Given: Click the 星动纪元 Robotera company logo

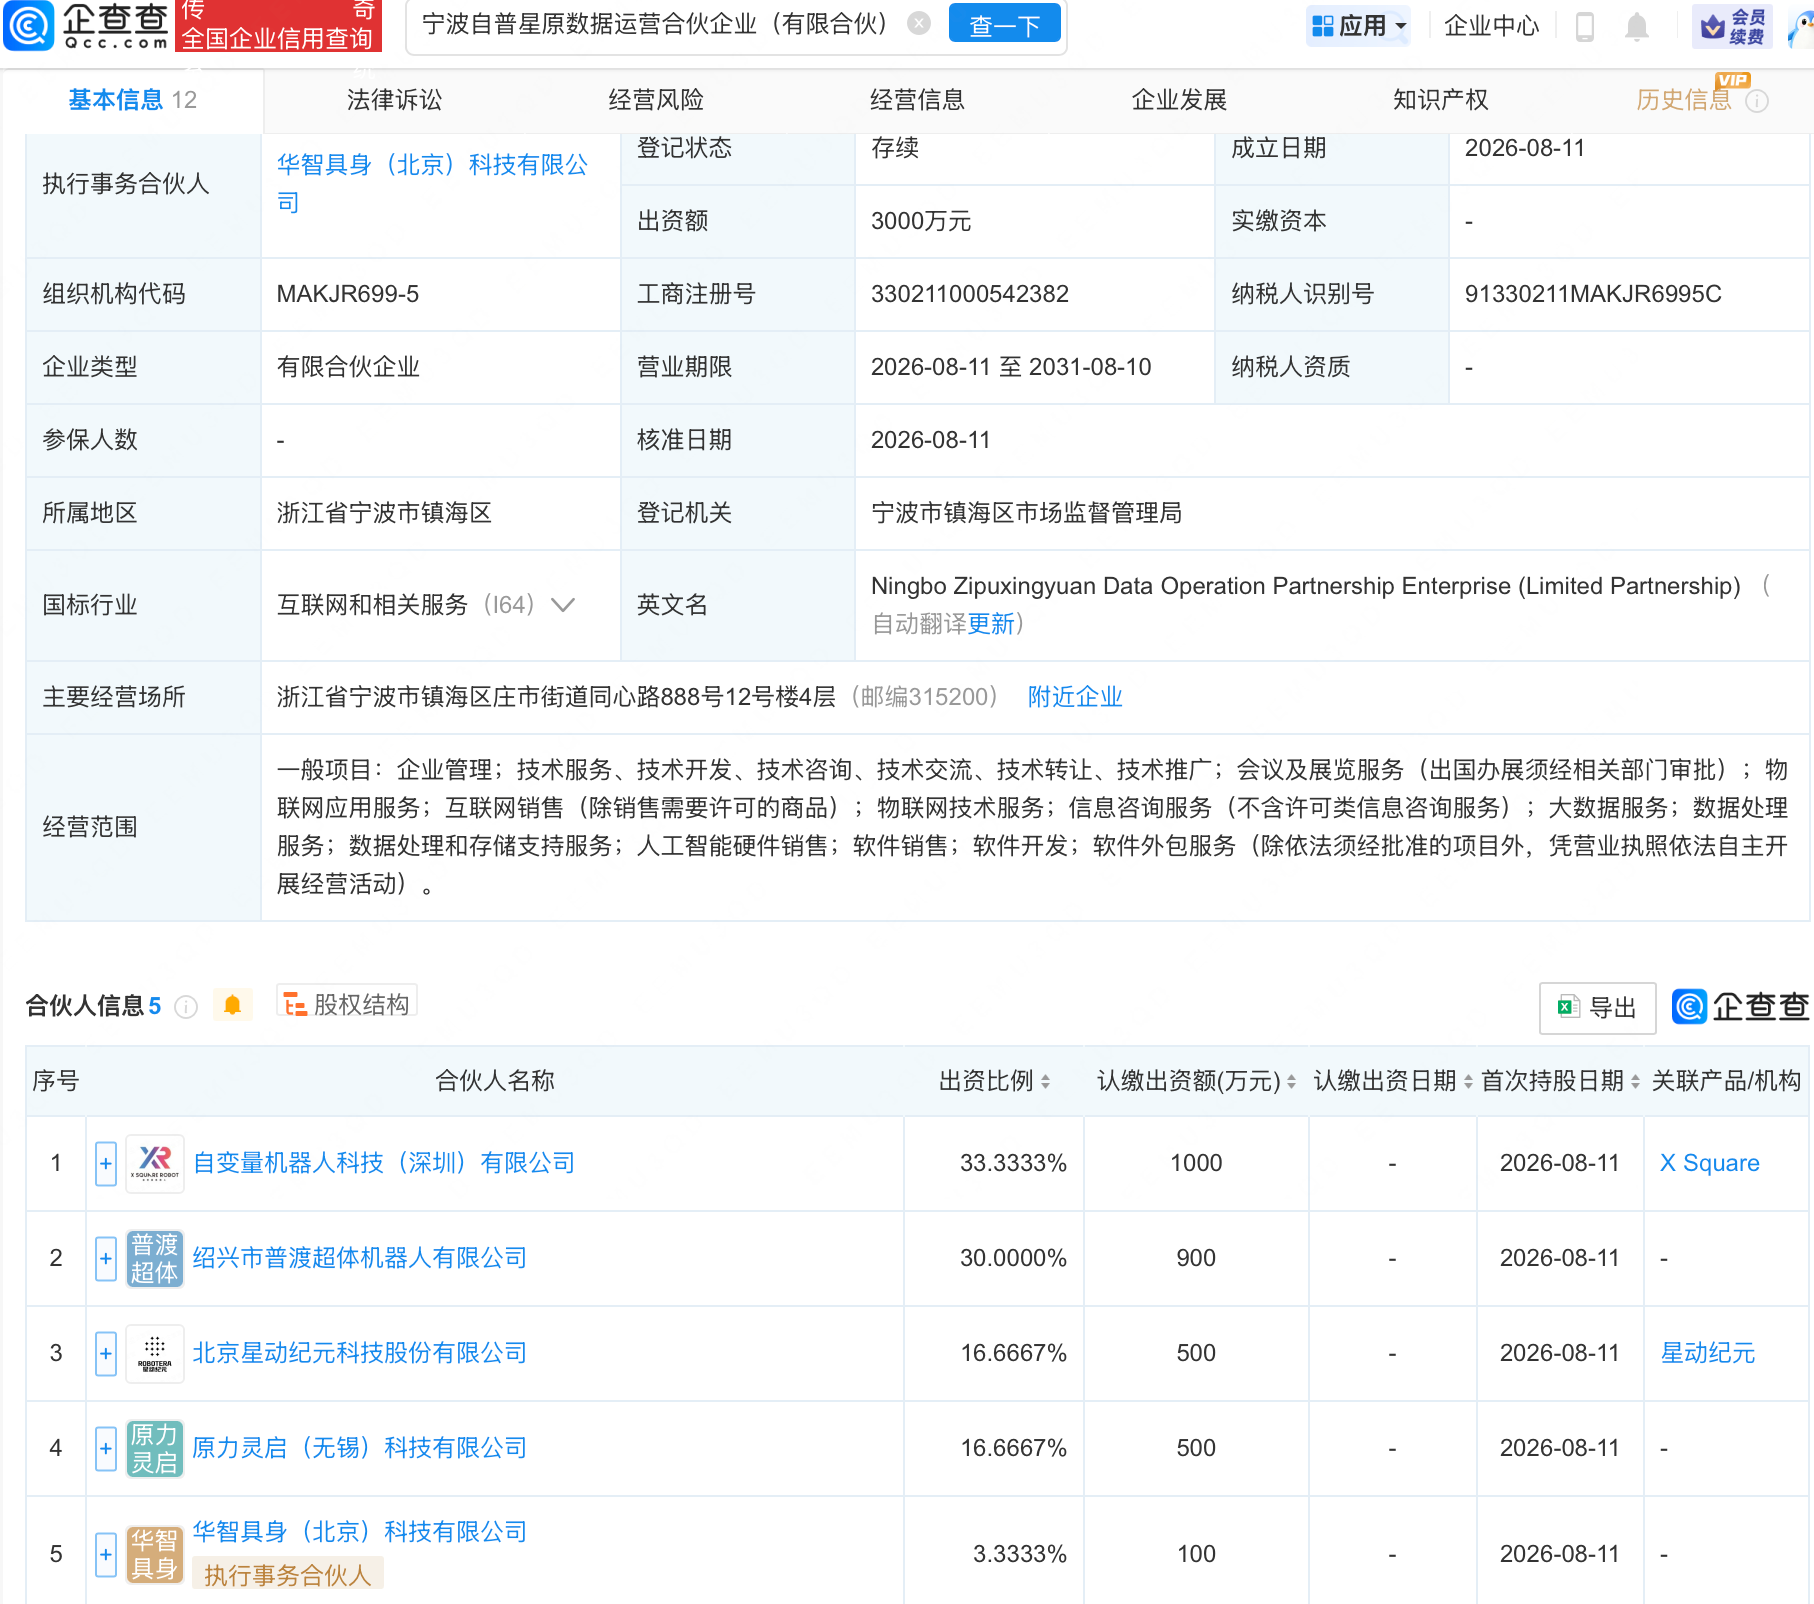Looking at the screenshot, I should click(155, 1353).
